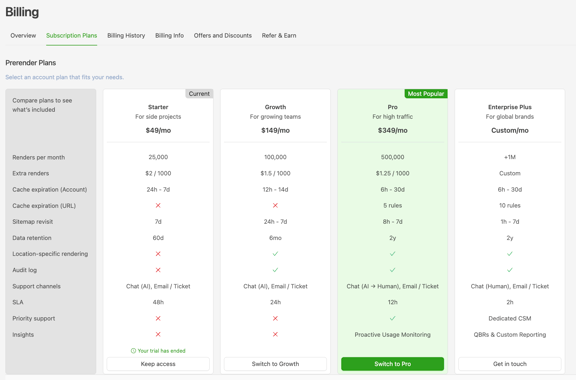Screen dimensions: 576x380
Task: Click the 'Proactive Usage Monitoring' cell
Action: 392,334
